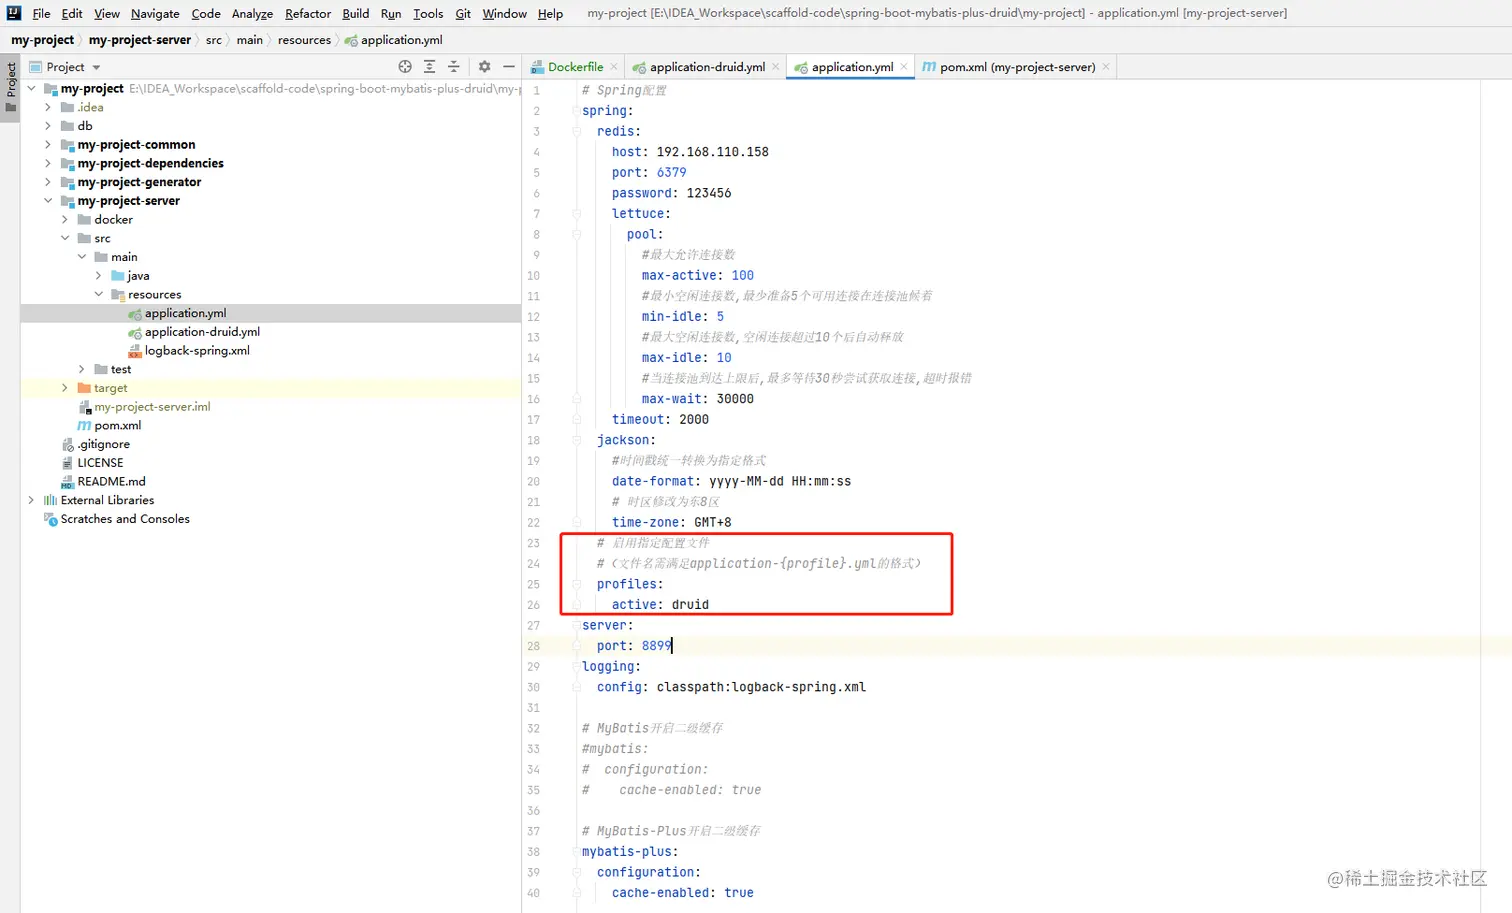The height and width of the screenshot is (913, 1512).
Task: Expand External Libraries node
Action: pos(31,500)
